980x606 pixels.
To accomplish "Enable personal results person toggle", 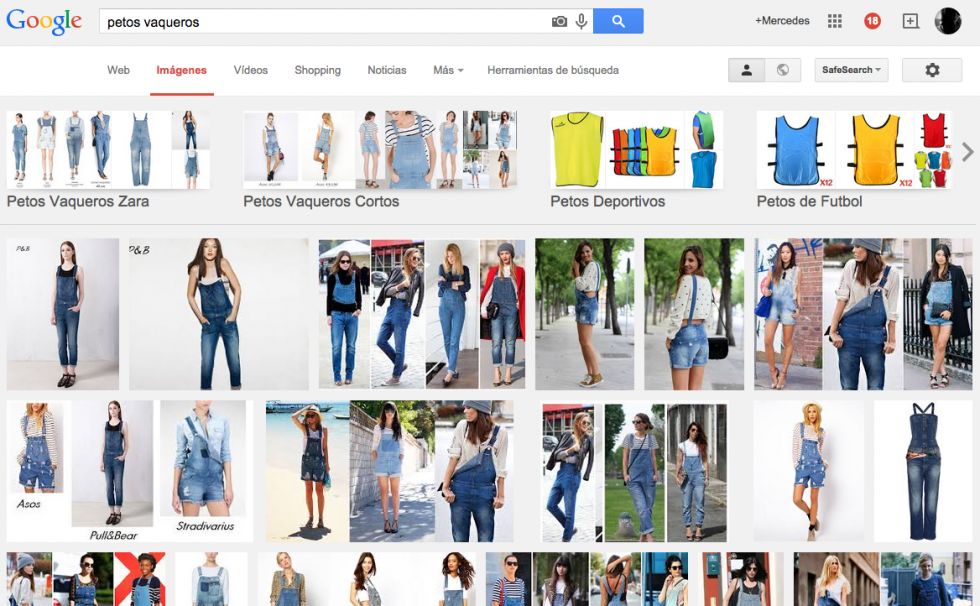I will point(746,70).
